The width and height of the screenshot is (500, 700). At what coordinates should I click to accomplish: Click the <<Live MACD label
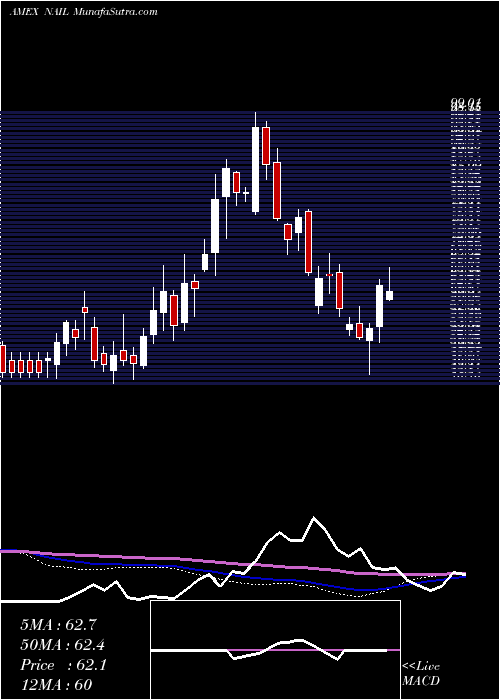click(x=421, y=673)
